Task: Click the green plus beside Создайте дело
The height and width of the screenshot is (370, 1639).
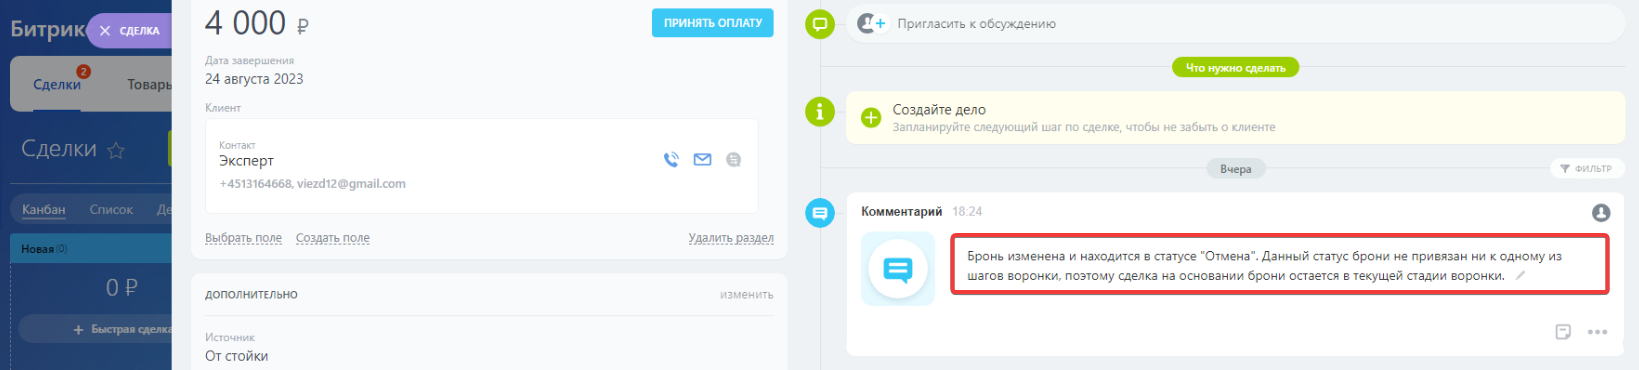Action: pos(871,118)
